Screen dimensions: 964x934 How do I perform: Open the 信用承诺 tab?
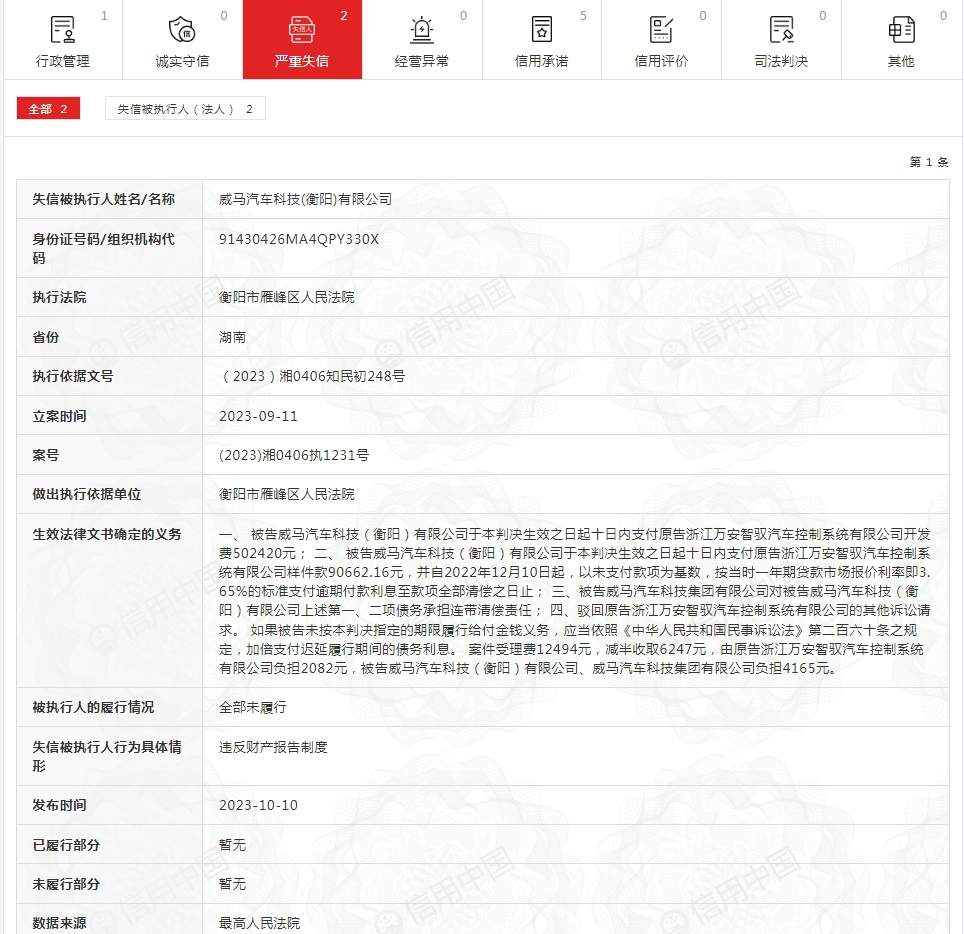pos(542,61)
